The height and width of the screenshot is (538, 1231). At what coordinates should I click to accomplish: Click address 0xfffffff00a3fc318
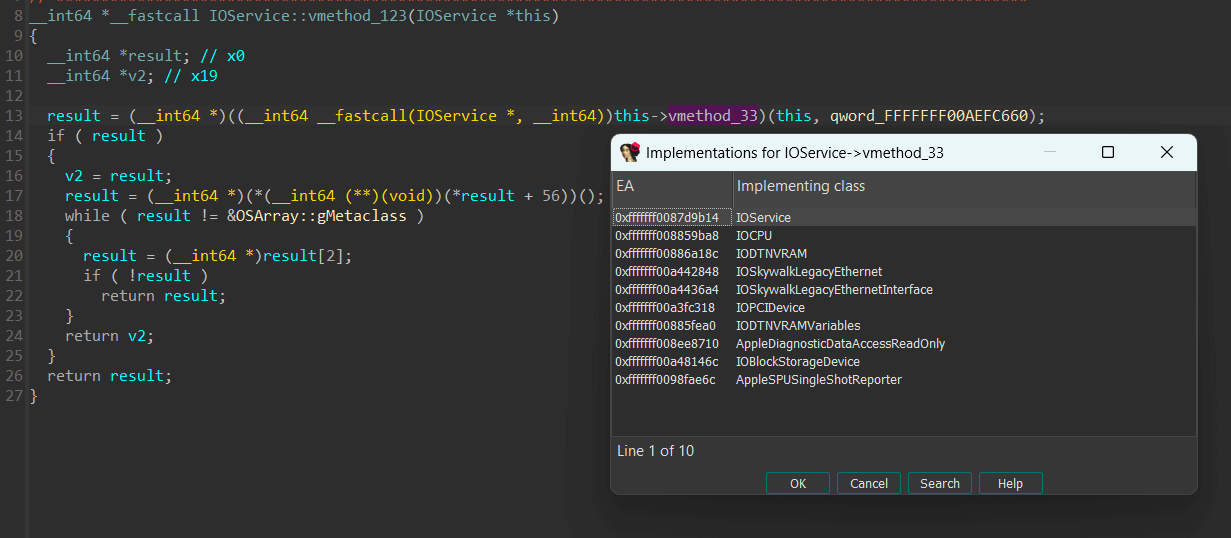(x=666, y=307)
